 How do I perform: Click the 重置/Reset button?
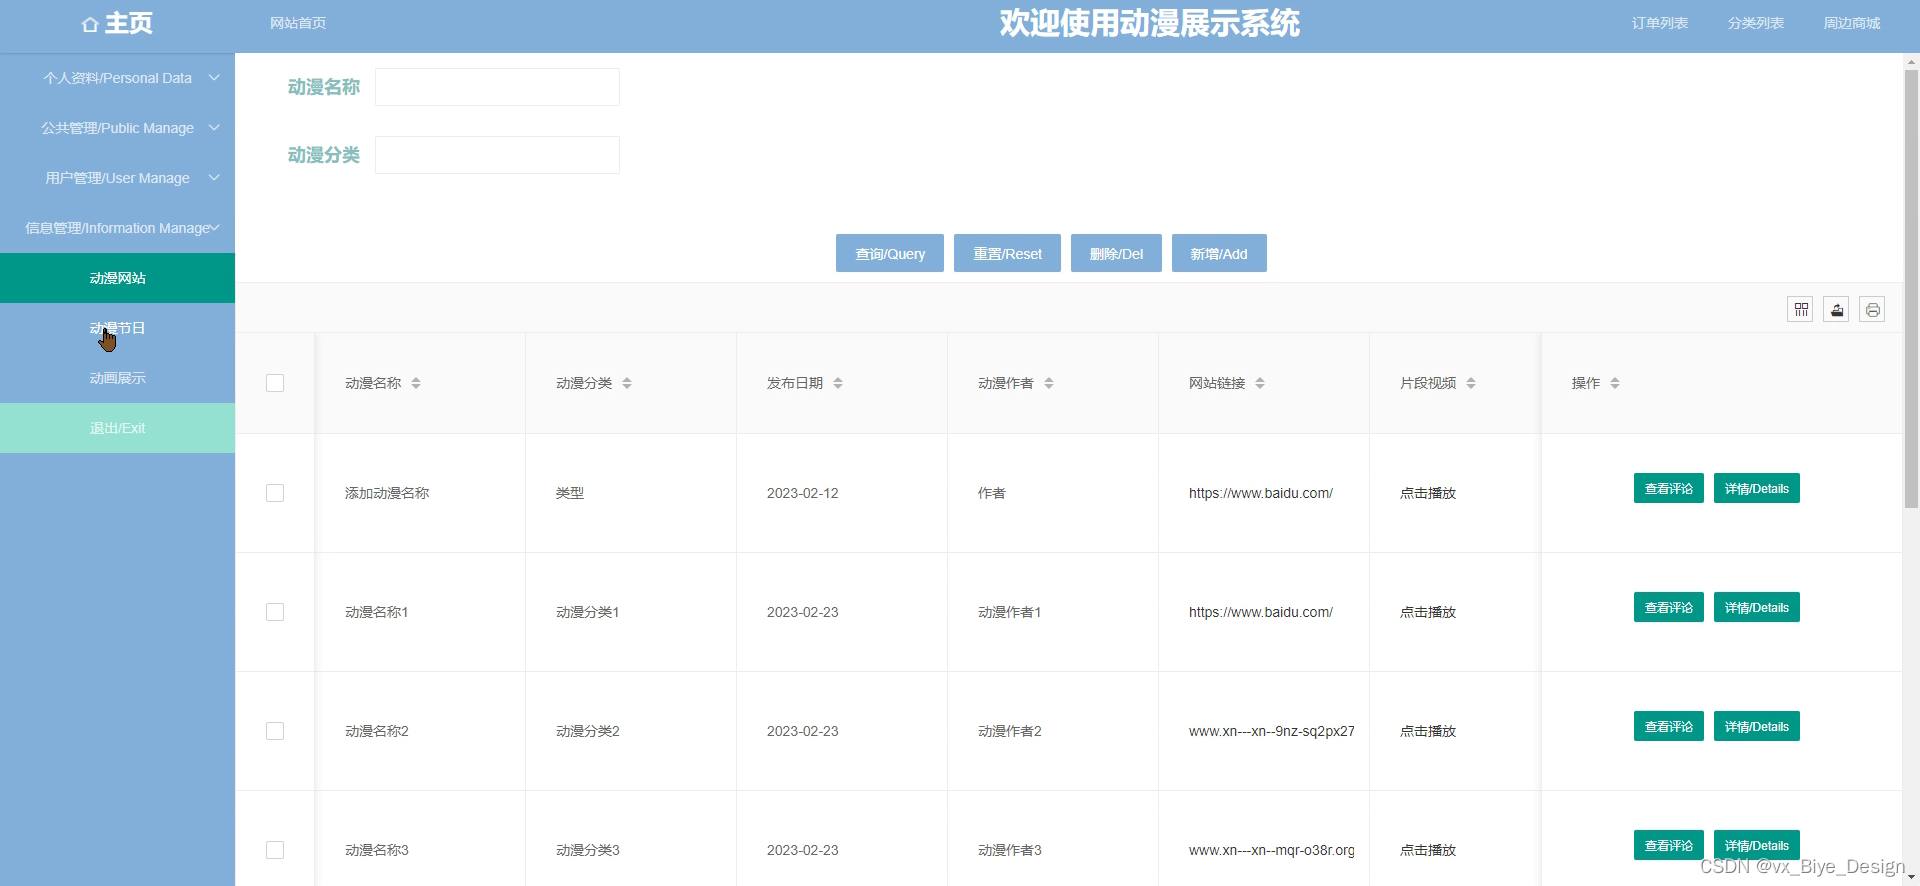[1007, 253]
